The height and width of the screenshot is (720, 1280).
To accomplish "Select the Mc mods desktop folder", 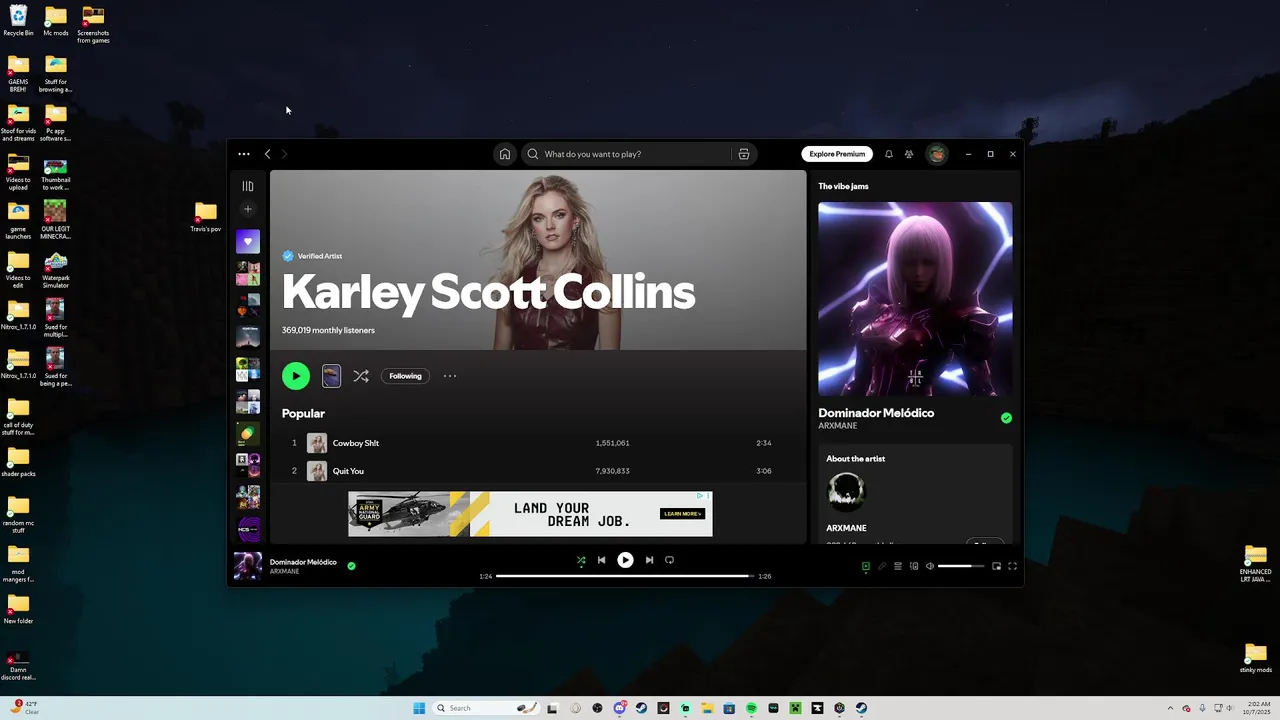I will click(56, 21).
